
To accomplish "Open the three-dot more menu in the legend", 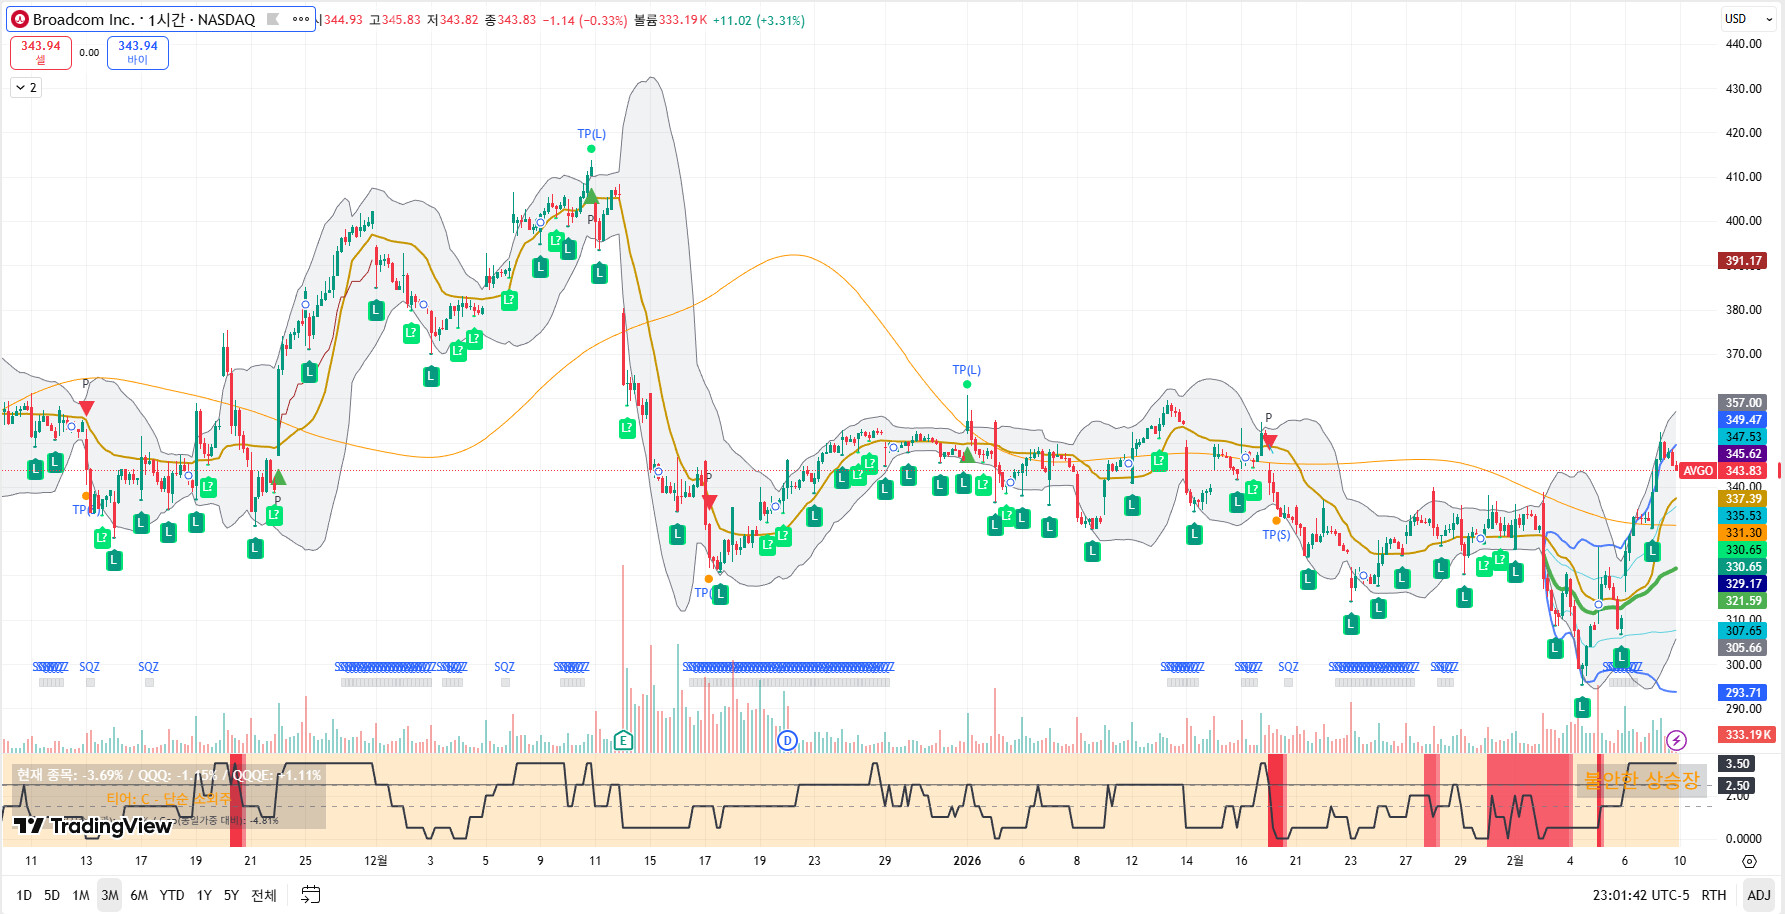I will click(301, 19).
